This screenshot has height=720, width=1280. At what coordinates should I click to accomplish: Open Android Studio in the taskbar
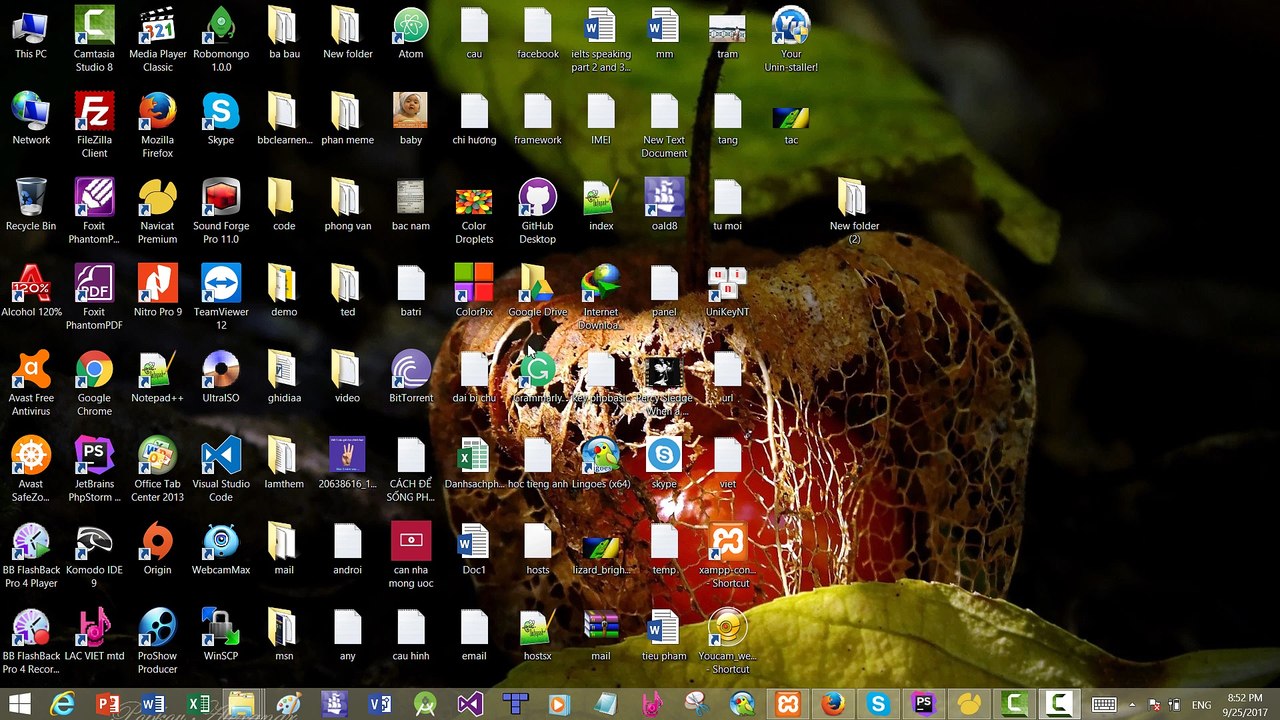tap(425, 704)
